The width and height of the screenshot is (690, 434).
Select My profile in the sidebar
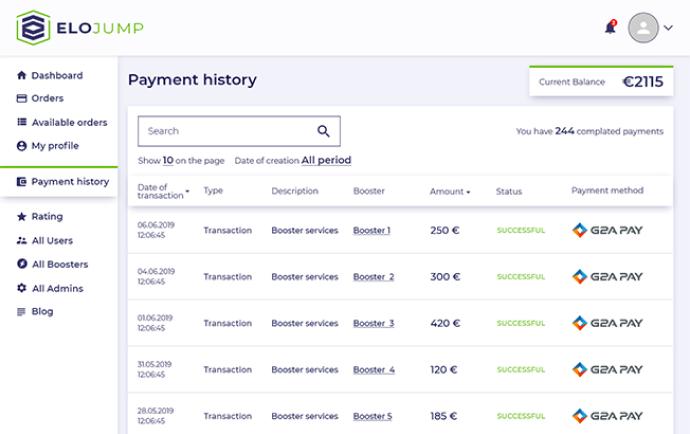point(54,146)
